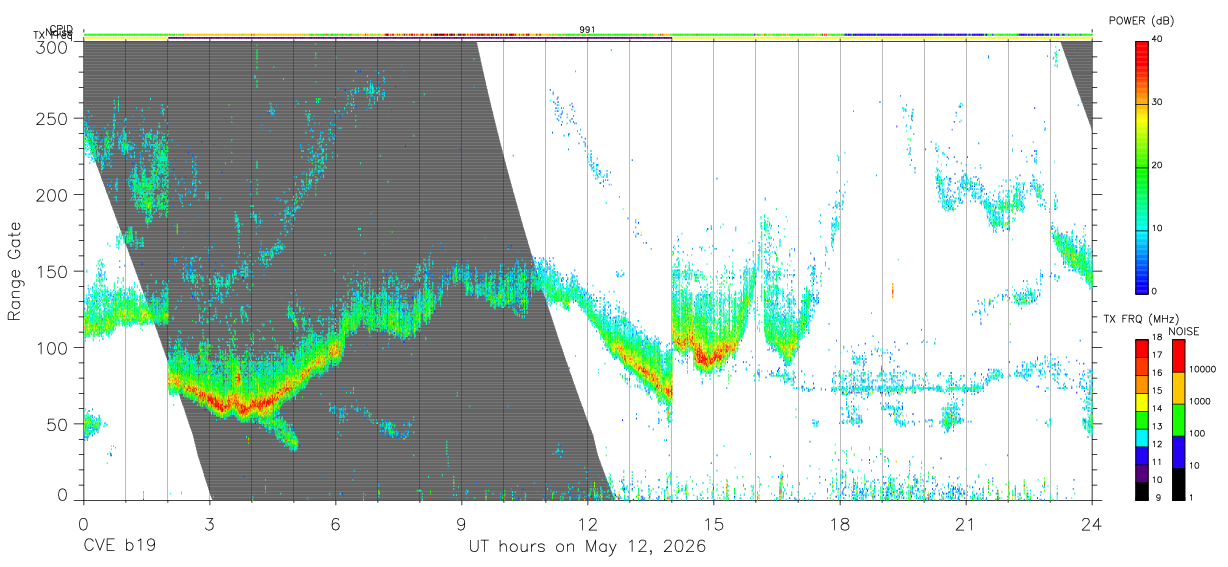
Task: Click the CVE b19 radar beam label
Action: tap(119, 547)
